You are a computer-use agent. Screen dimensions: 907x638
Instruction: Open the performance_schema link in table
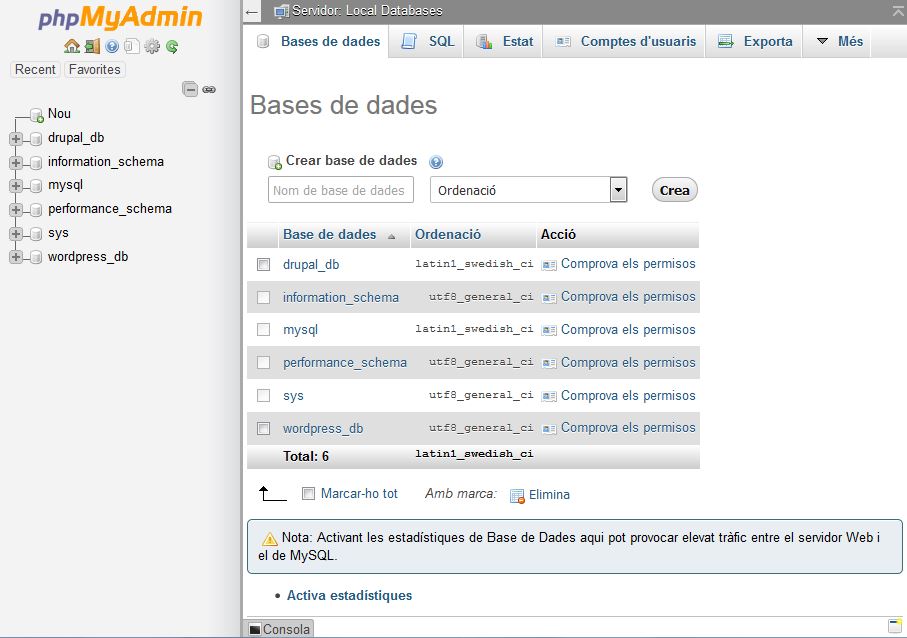345,363
